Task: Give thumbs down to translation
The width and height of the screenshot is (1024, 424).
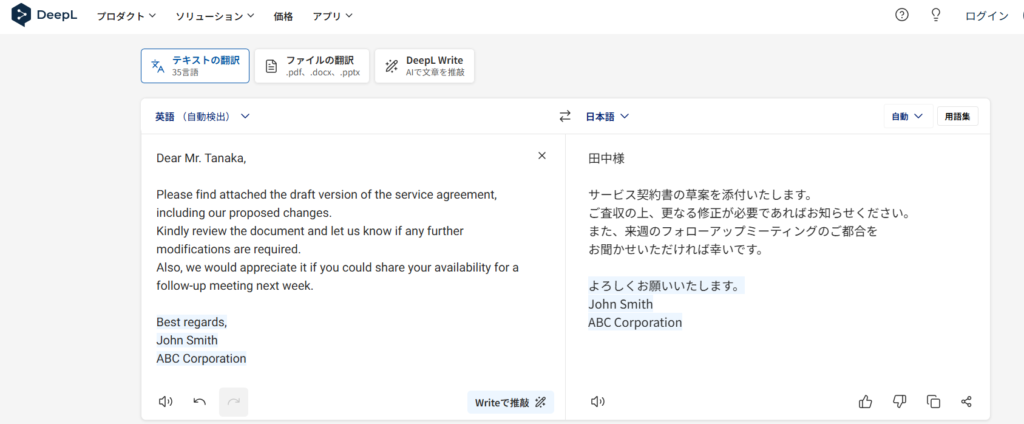Action: point(899,402)
